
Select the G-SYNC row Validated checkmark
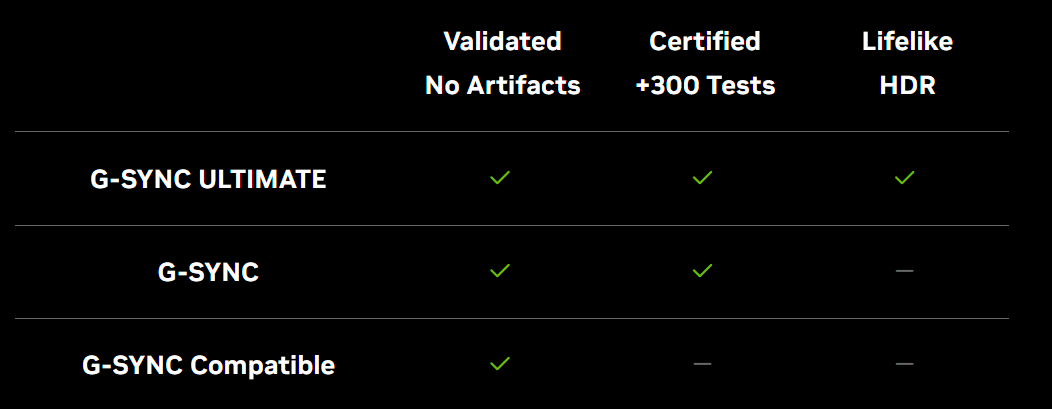[500, 271]
